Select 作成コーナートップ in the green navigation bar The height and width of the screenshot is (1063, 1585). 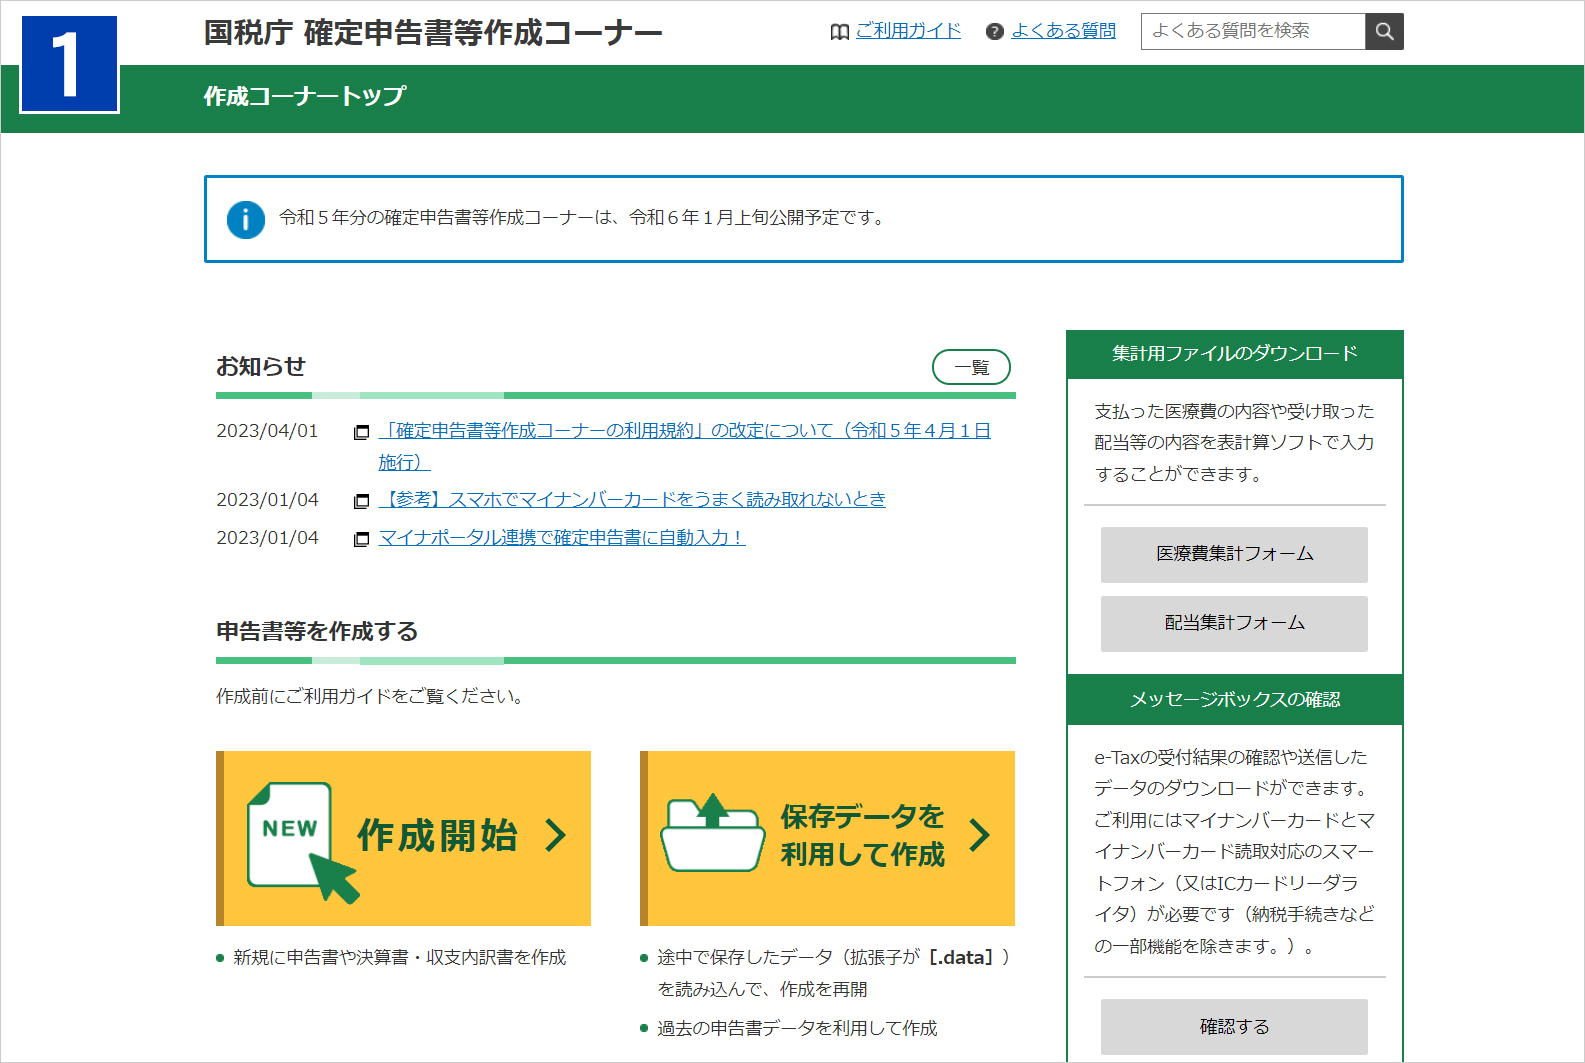click(304, 97)
